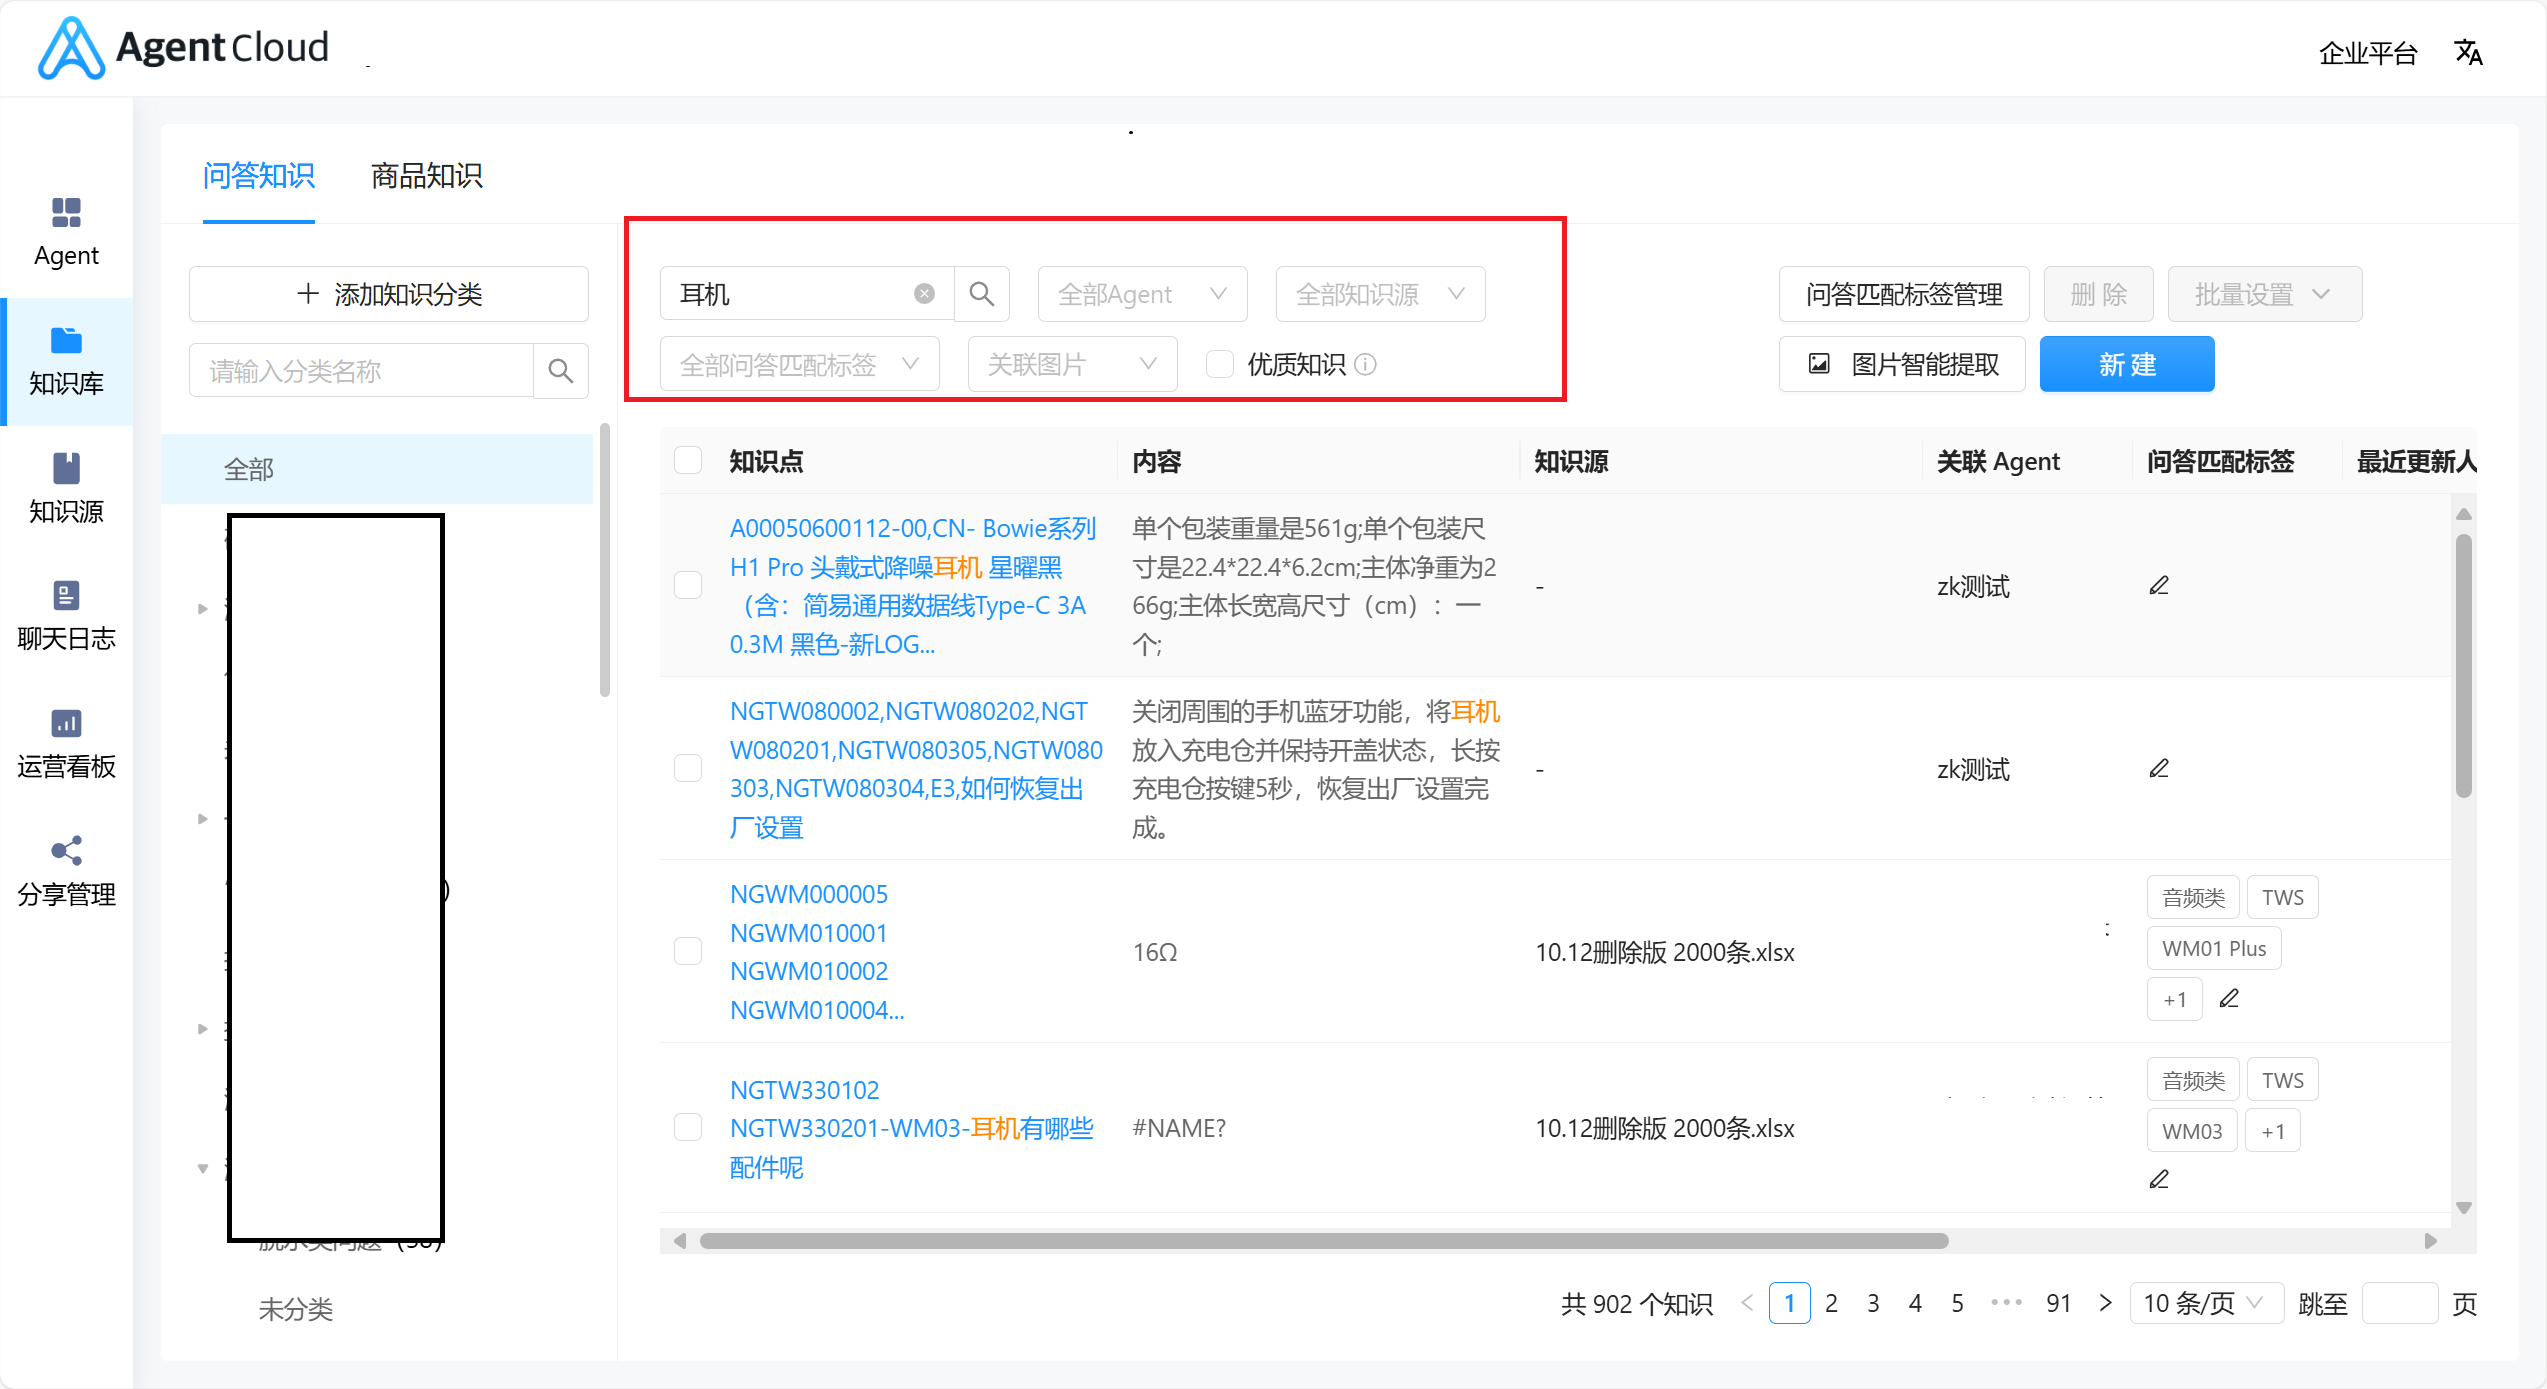The image size is (2547, 1389).
Task: Open the 关联图片 dropdown
Action: coord(1072,364)
